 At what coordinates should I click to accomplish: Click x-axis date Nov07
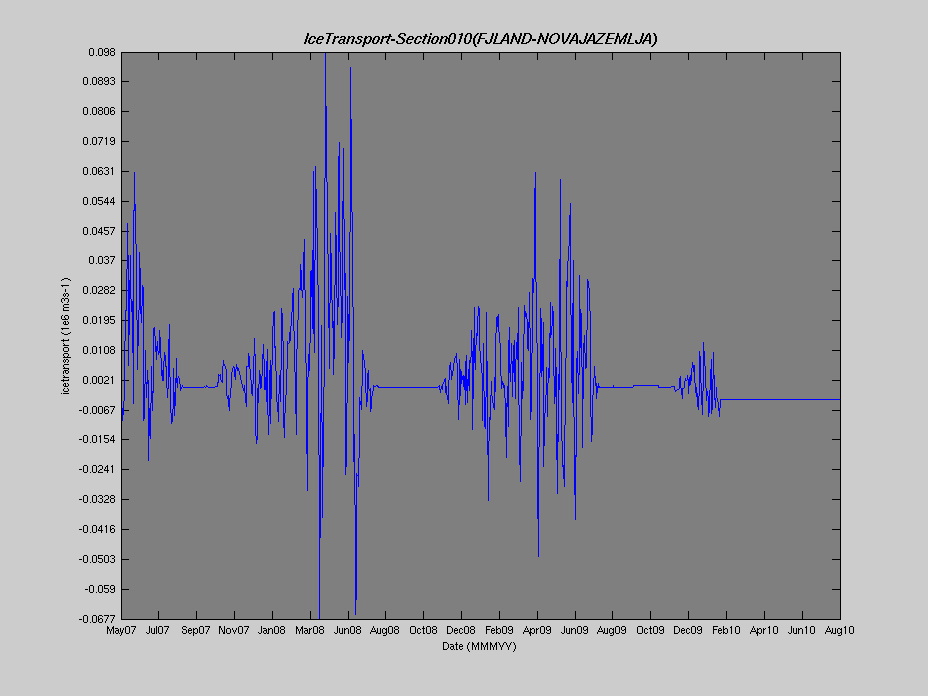tap(234, 630)
